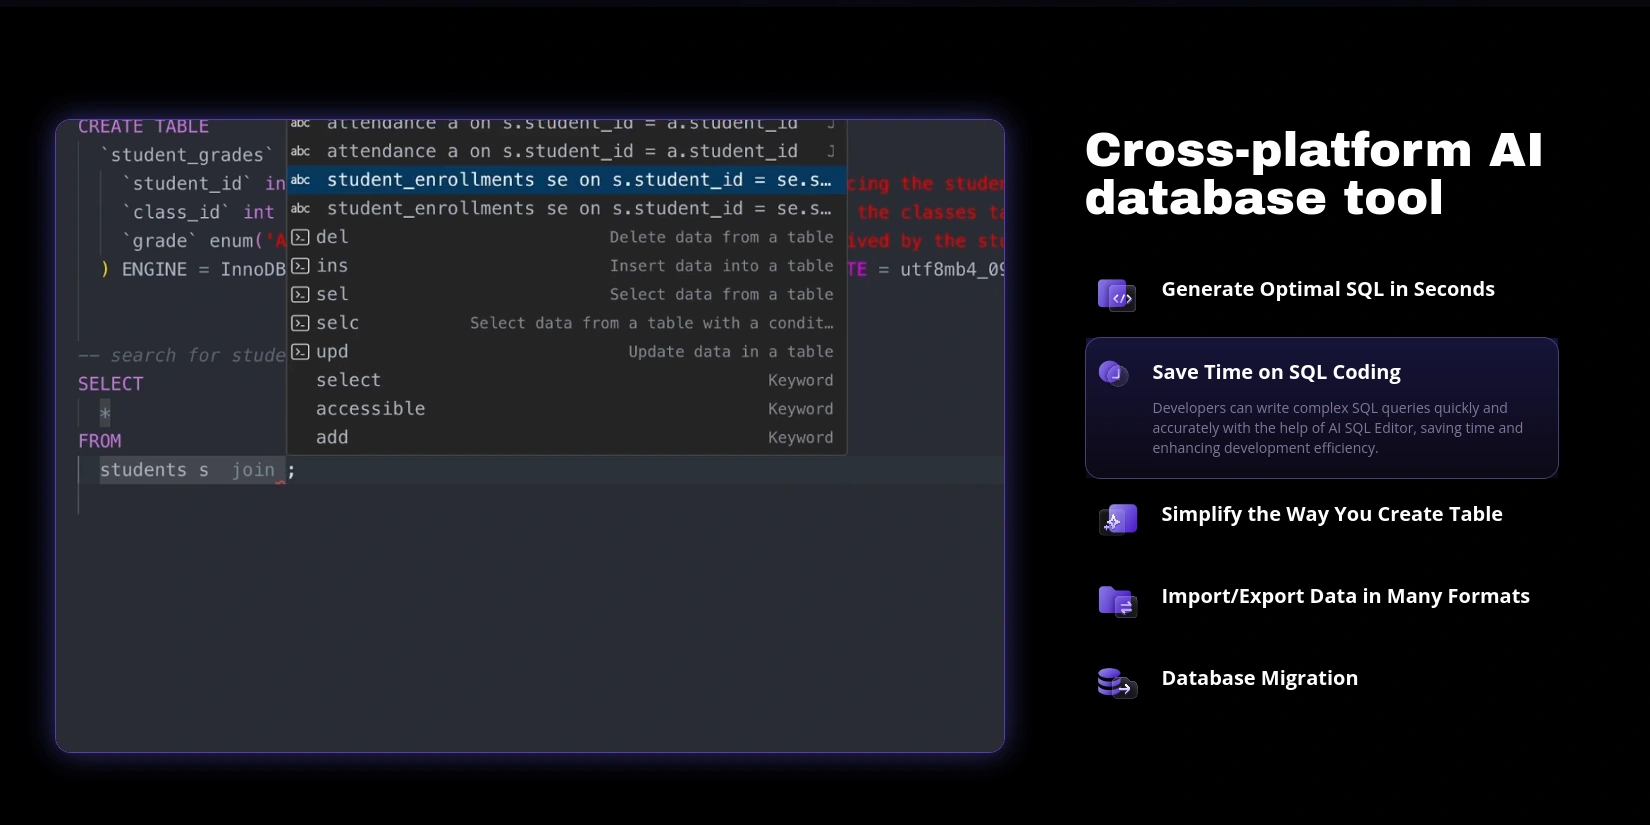Click the snippet icon beside 'upd'
The width and height of the screenshot is (1650, 825).
point(300,352)
